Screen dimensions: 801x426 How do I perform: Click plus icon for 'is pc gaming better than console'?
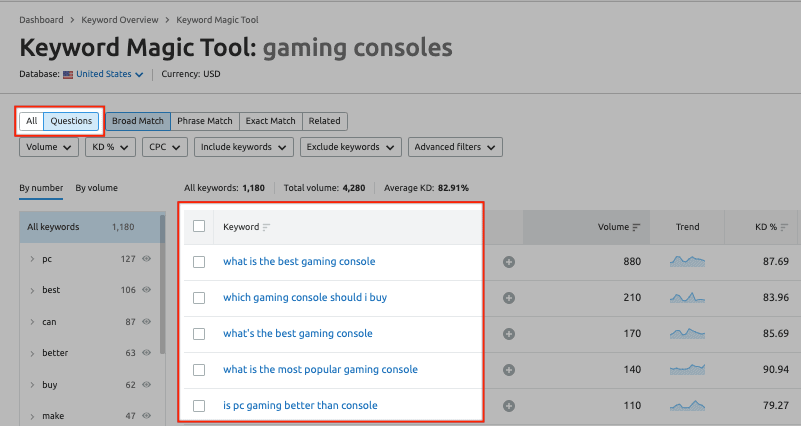coord(509,406)
